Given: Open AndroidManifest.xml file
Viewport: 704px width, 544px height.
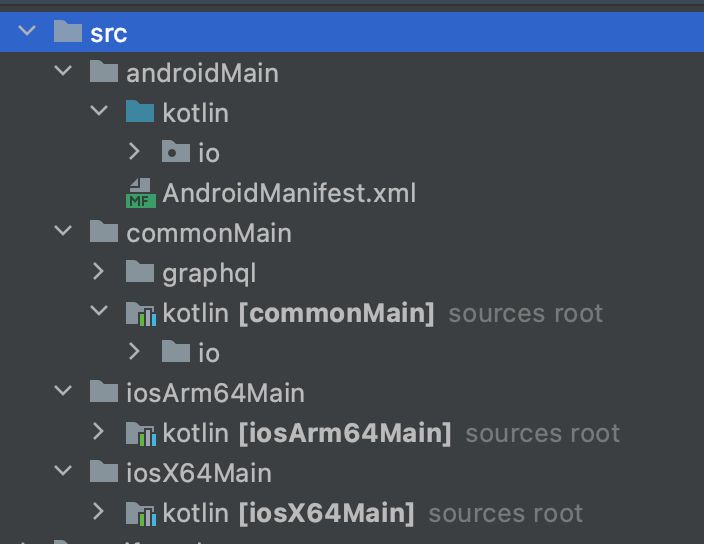Looking at the screenshot, I should [x=289, y=193].
